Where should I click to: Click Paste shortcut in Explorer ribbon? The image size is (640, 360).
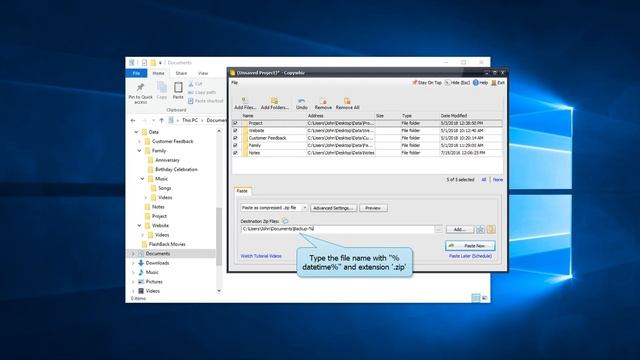tap(206, 101)
